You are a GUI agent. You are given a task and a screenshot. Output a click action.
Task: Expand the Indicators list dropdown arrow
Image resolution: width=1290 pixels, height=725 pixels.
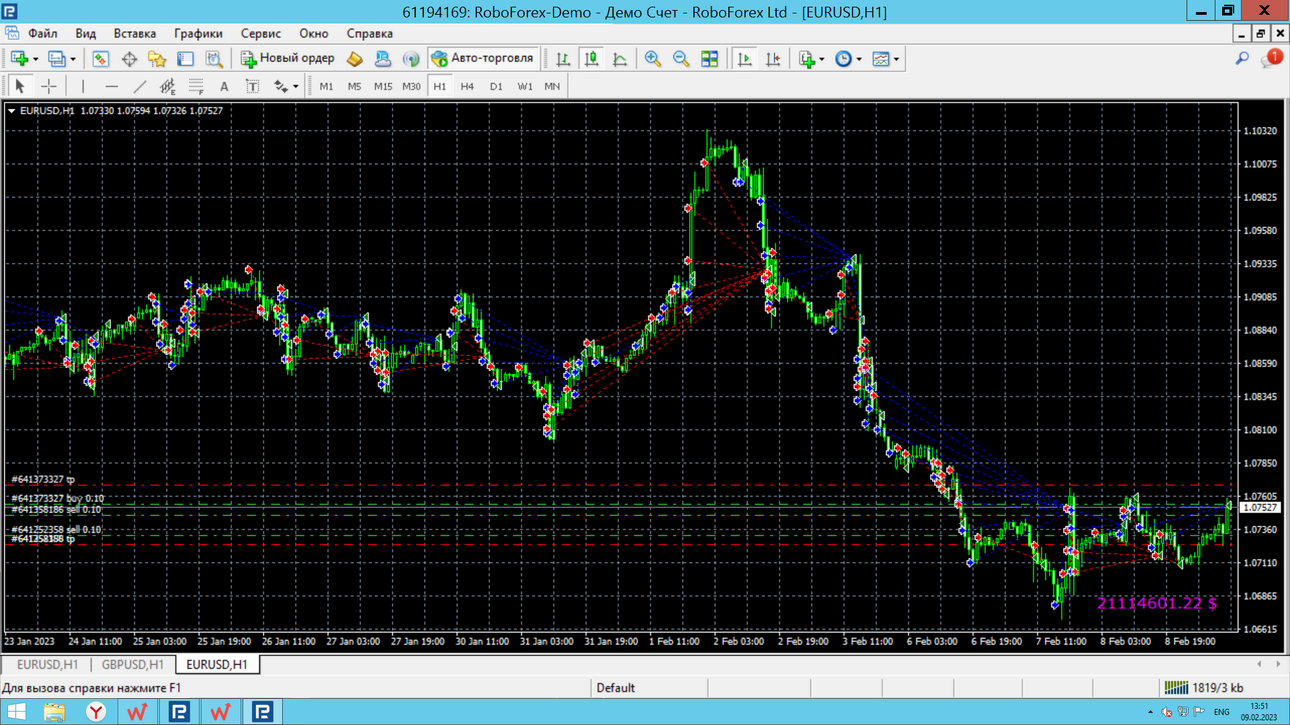tap(822, 59)
